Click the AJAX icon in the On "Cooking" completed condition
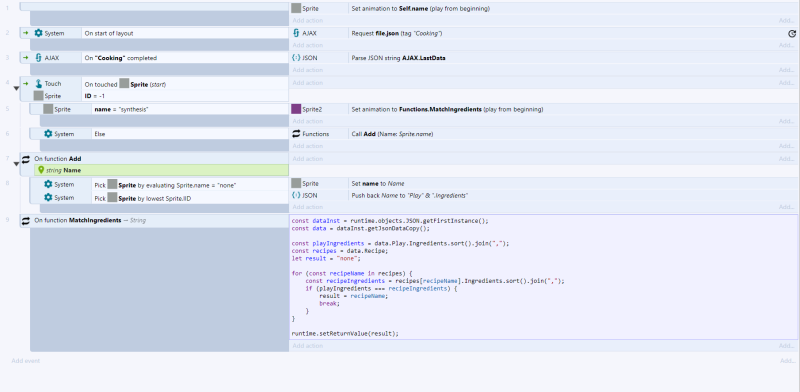This screenshot has height=392, width=800. click(x=38, y=58)
